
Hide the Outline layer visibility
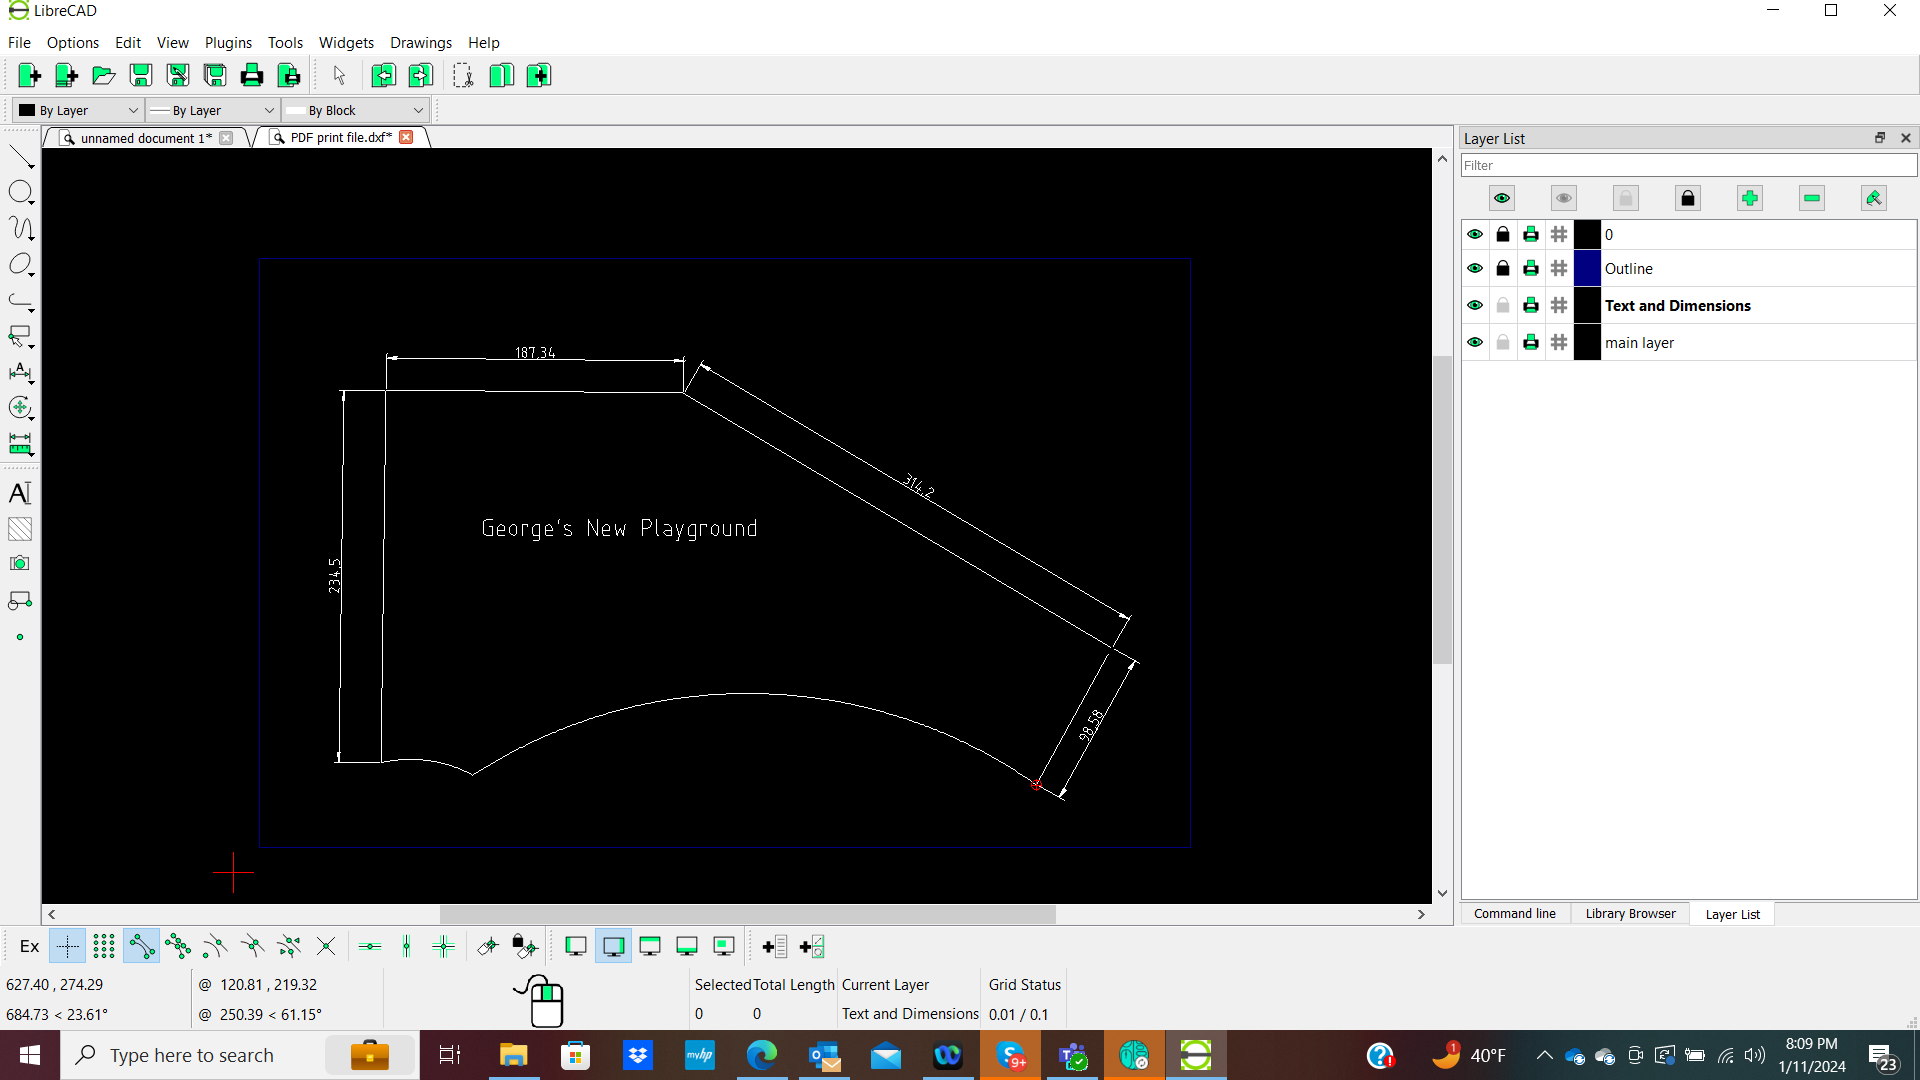coord(1475,268)
